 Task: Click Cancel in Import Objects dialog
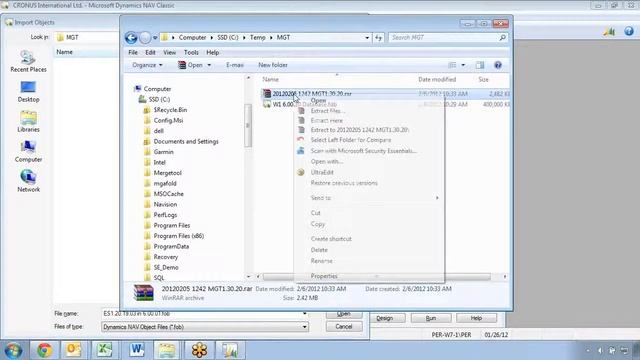[x=344, y=327]
